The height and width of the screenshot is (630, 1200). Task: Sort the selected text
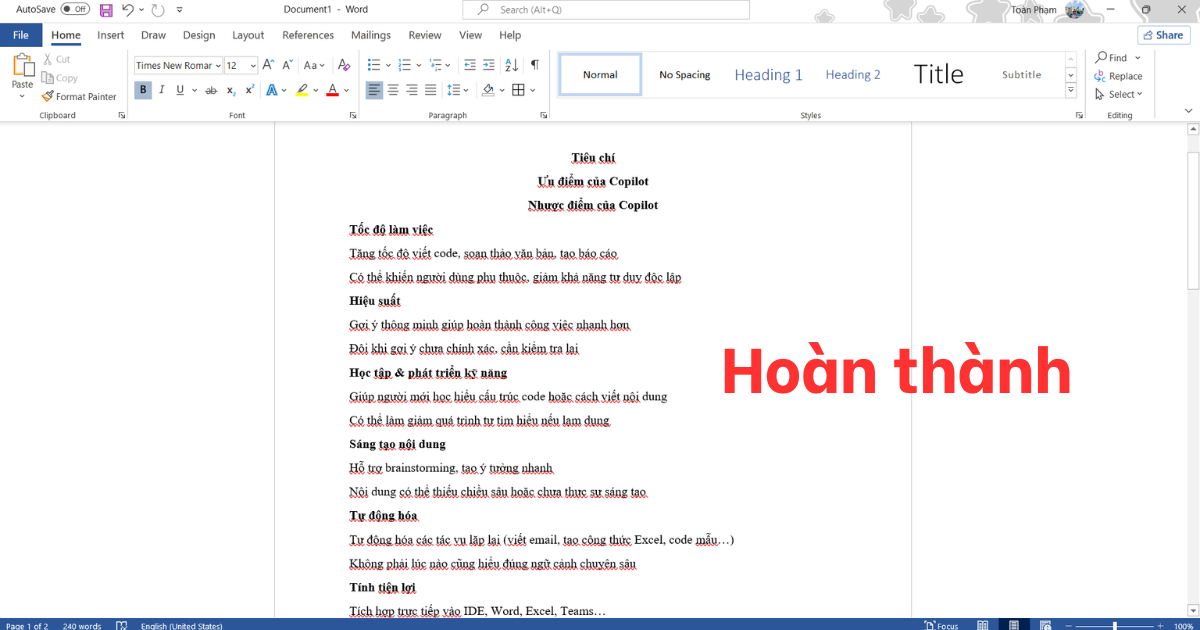[x=511, y=65]
